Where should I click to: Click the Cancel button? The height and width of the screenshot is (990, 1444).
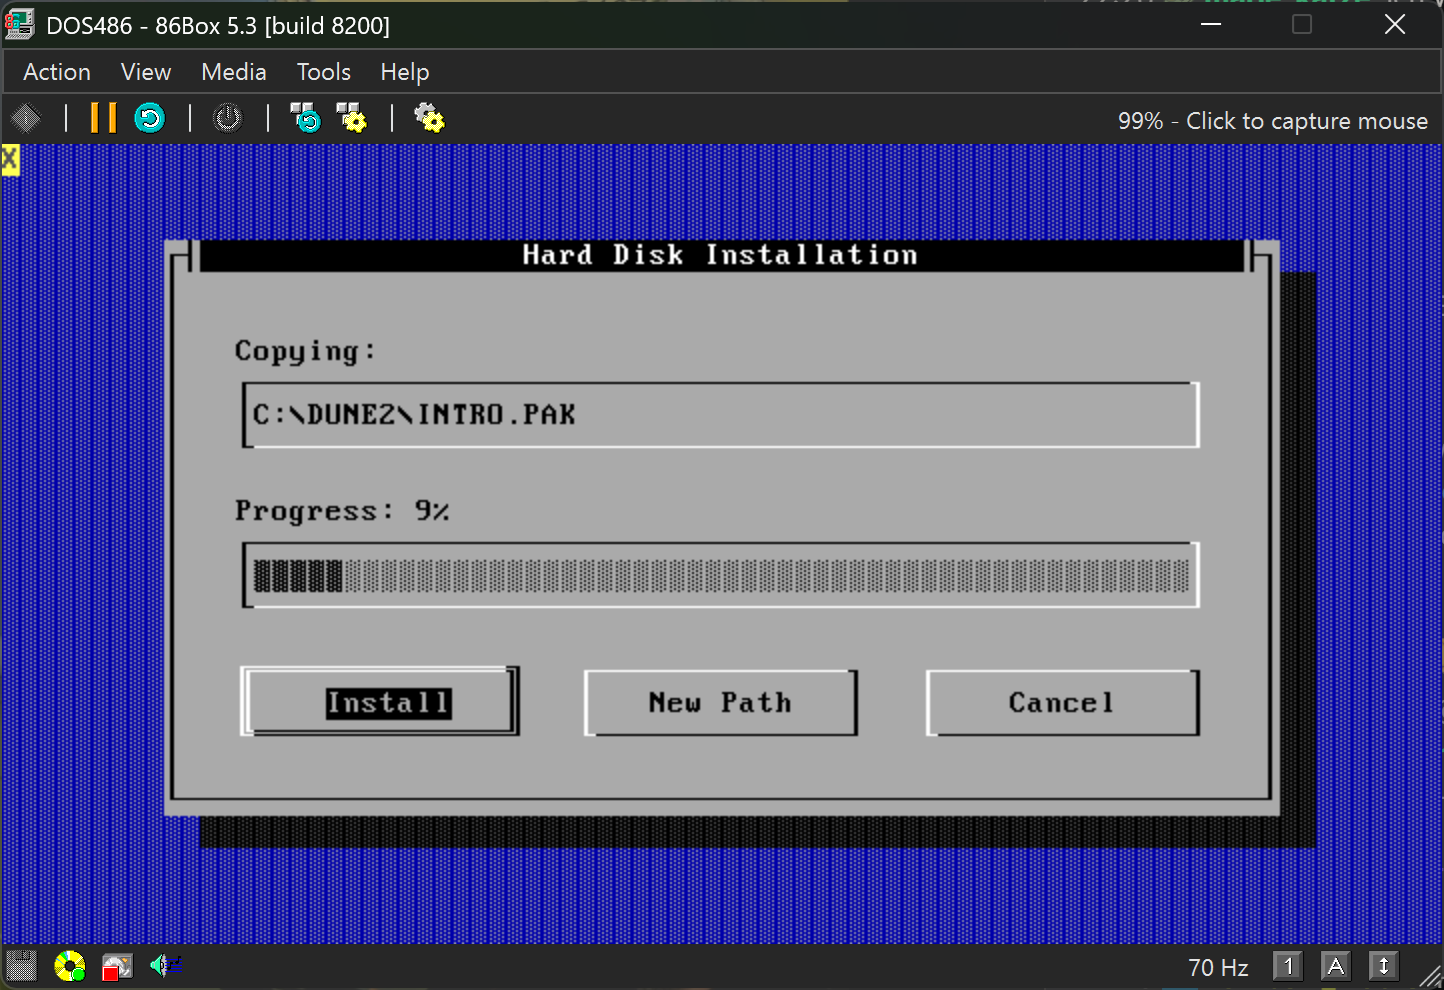[1062, 702]
